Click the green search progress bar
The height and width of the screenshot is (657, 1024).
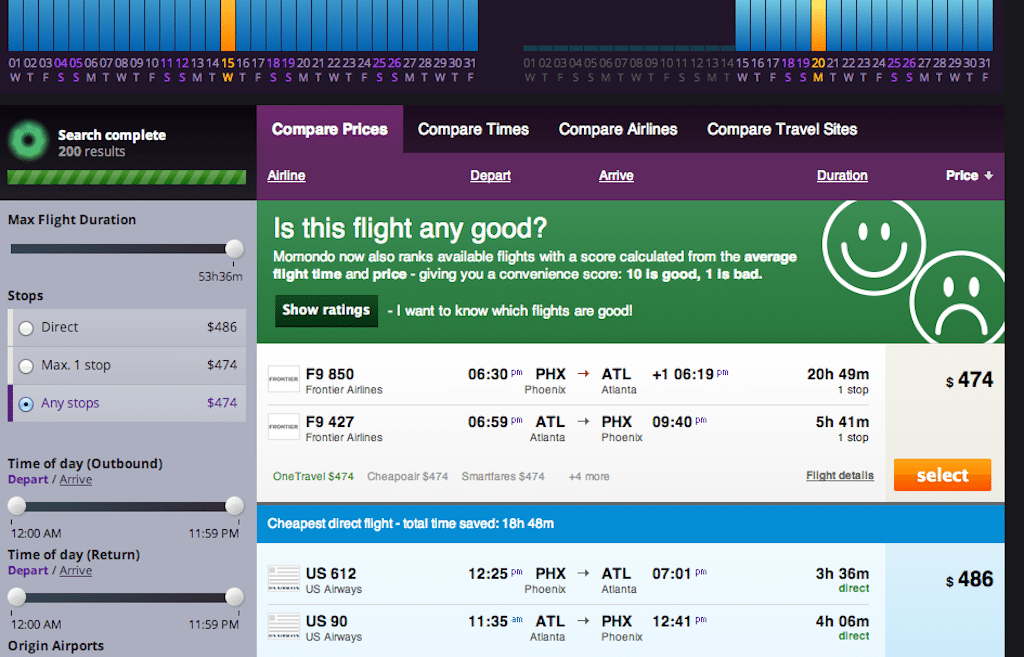(x=127, y=177)
